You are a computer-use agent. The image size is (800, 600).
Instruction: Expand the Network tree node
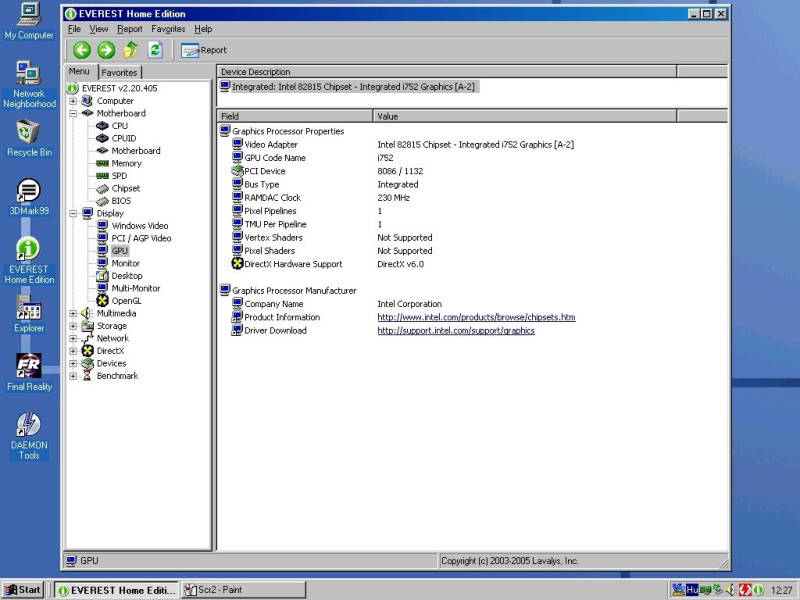pyautogui.click(x=73, y=338)
